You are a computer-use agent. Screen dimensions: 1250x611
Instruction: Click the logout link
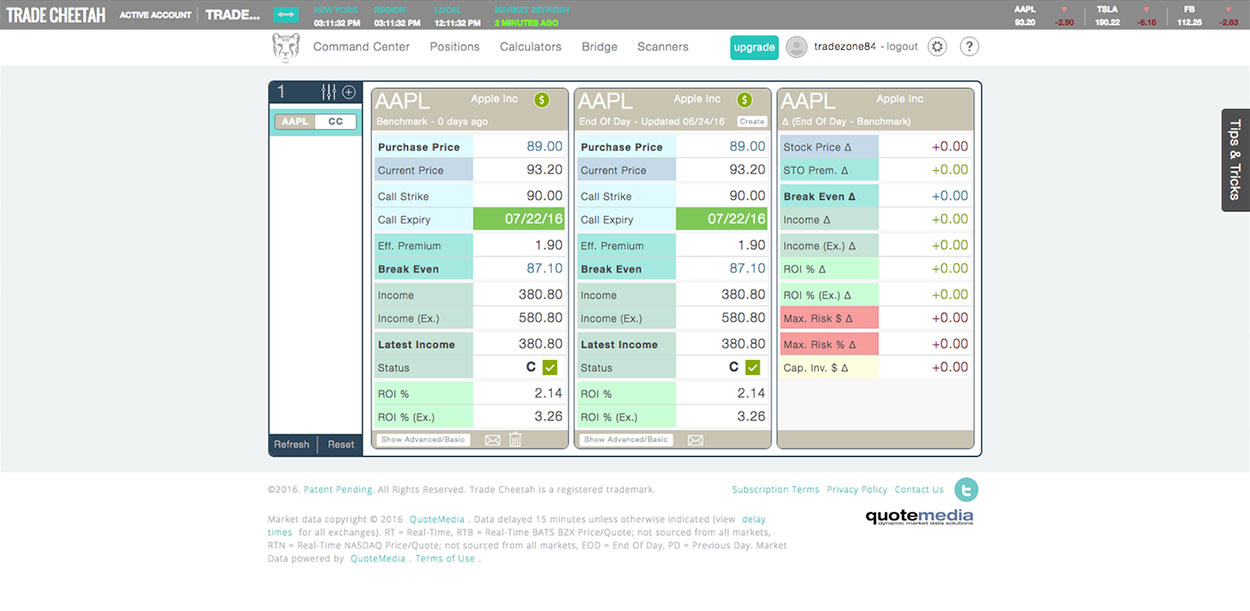[901, 47]
